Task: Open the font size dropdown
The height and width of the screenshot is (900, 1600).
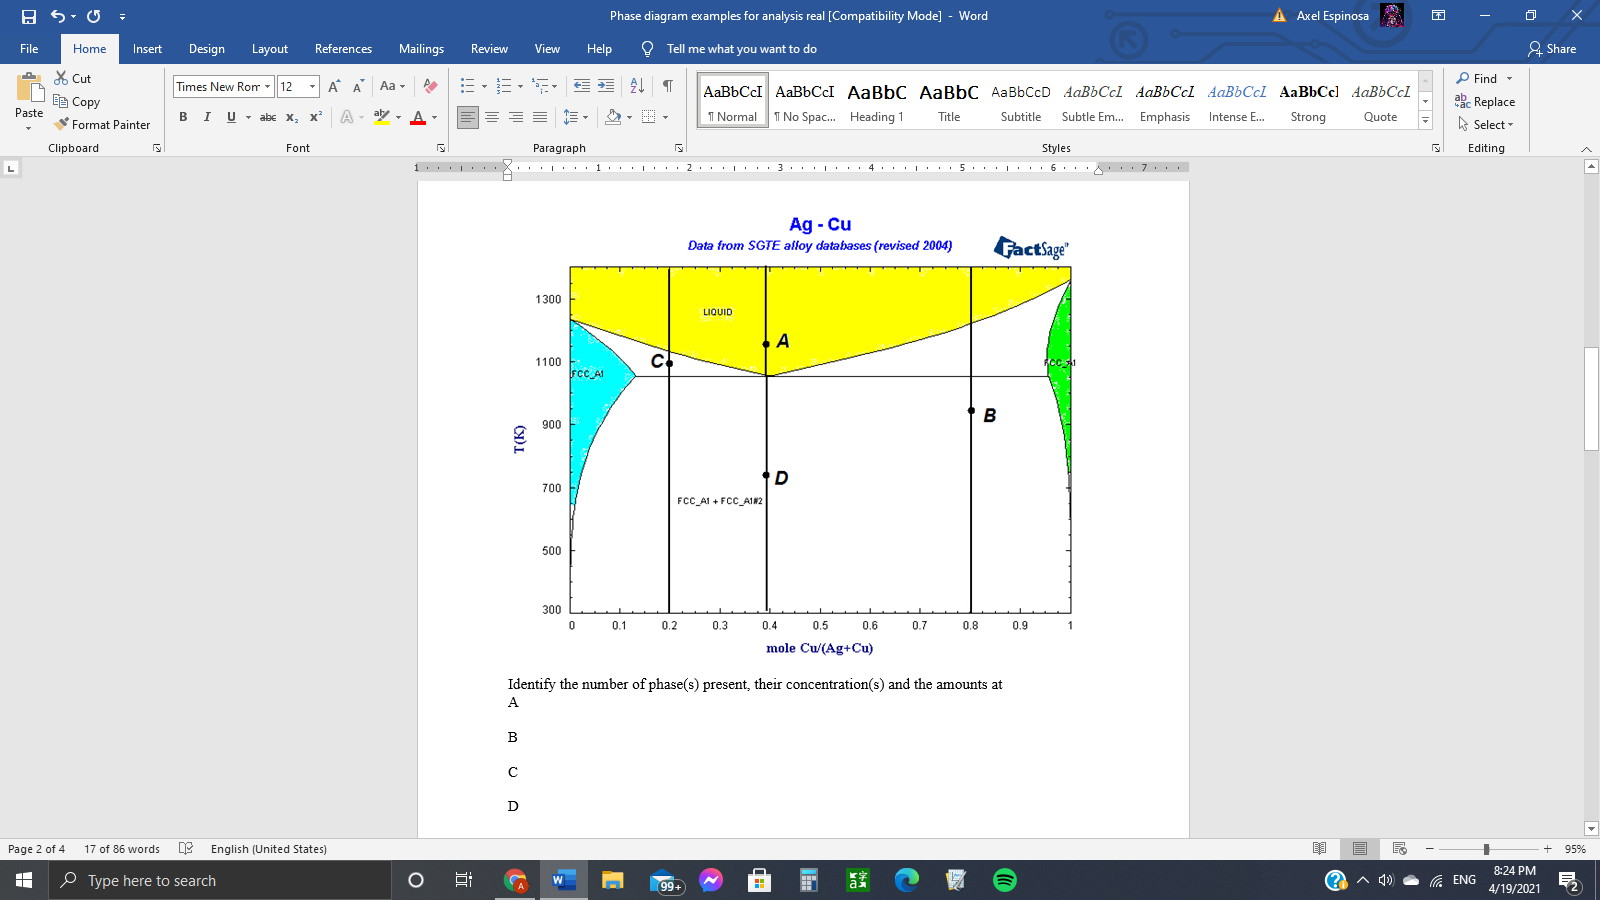Action: pos(312,87)
